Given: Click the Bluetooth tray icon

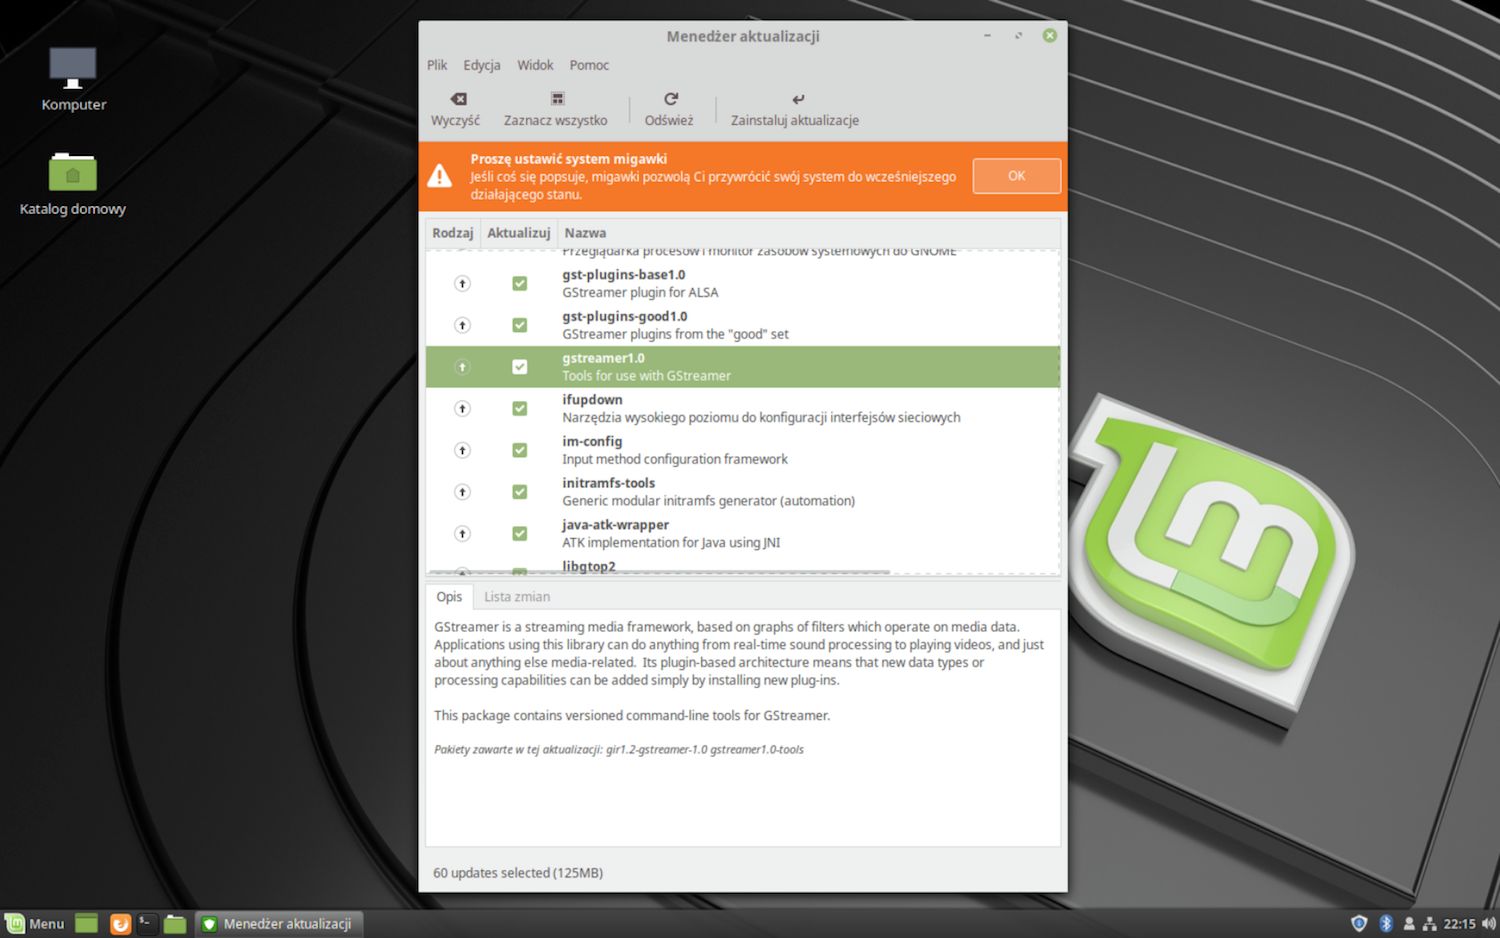Looking at the screenshot, I should pos(1386,924).
